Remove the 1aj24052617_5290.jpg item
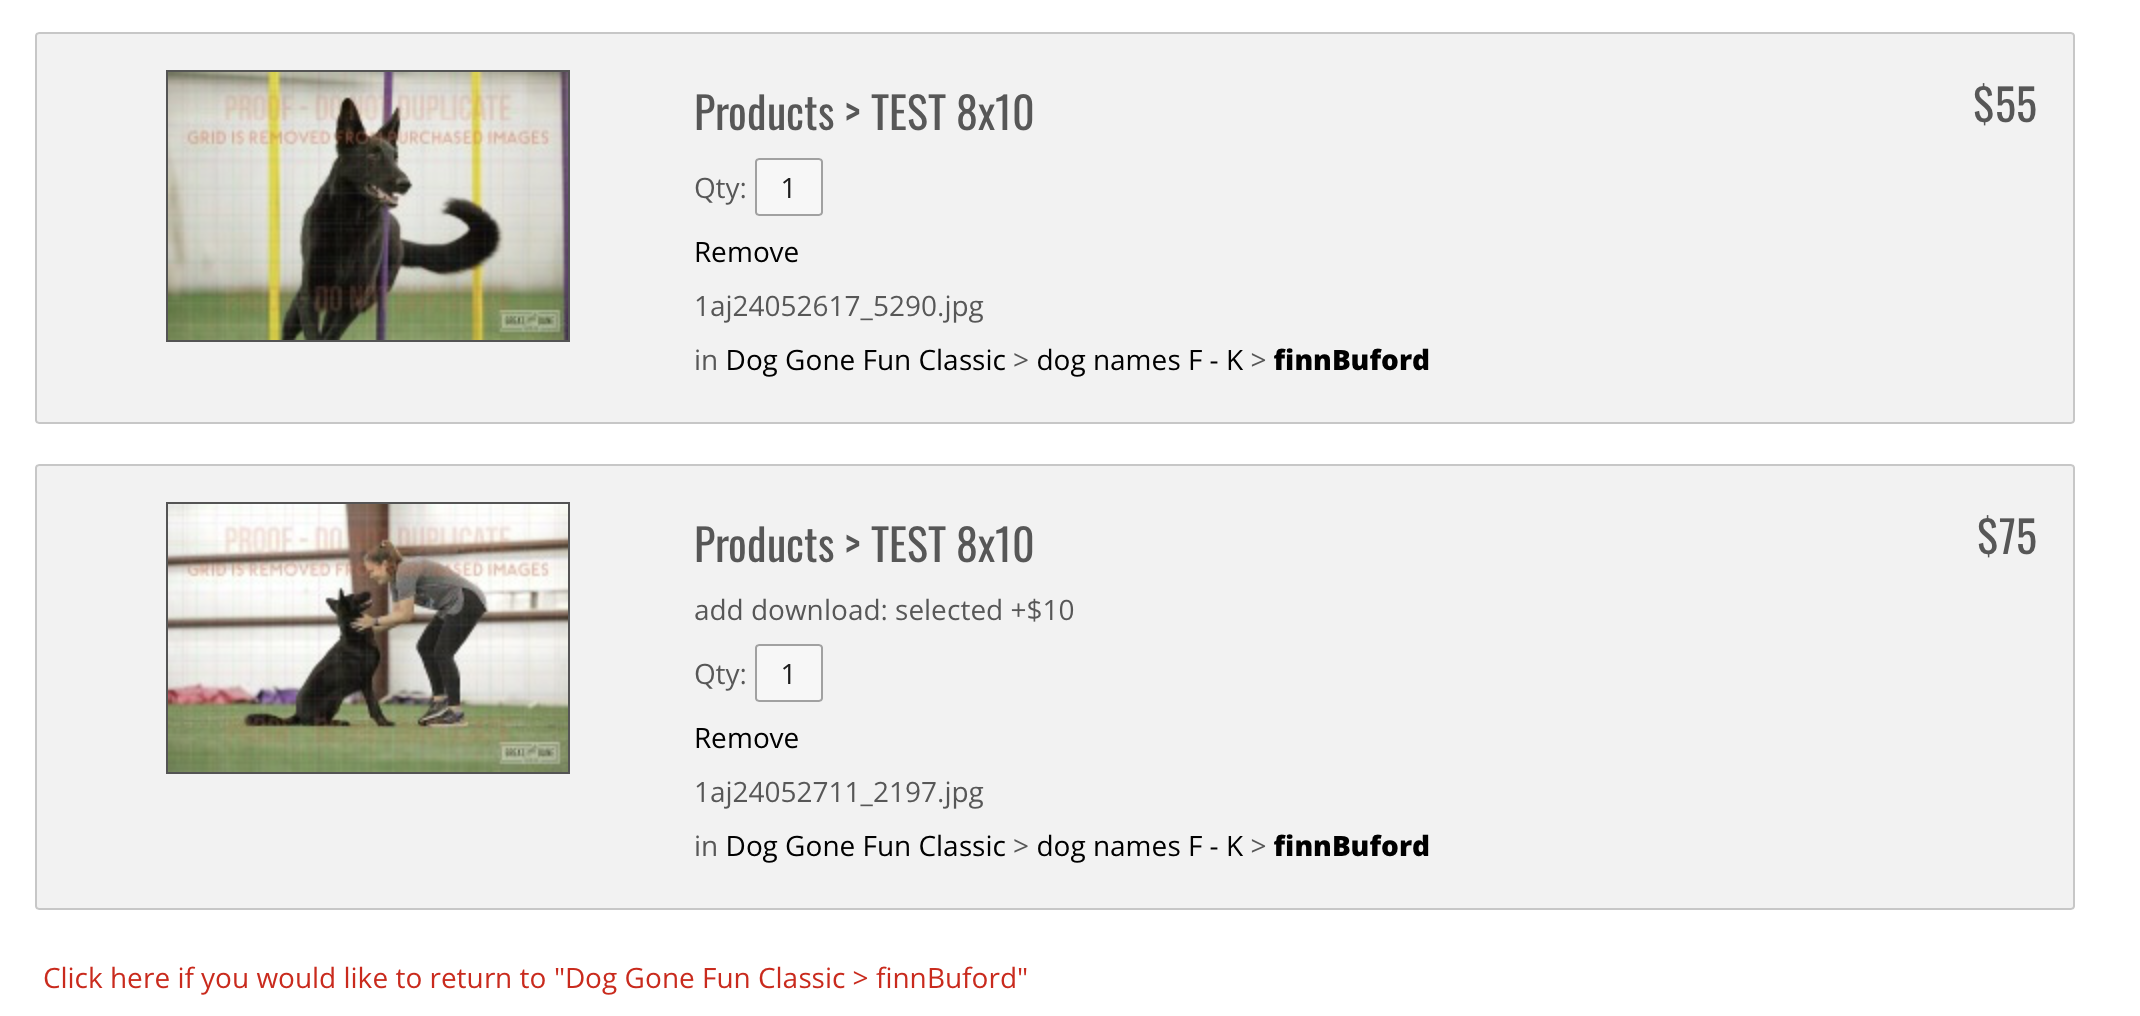This screenshot has height=1016, width=2140. tap(747, 252)
